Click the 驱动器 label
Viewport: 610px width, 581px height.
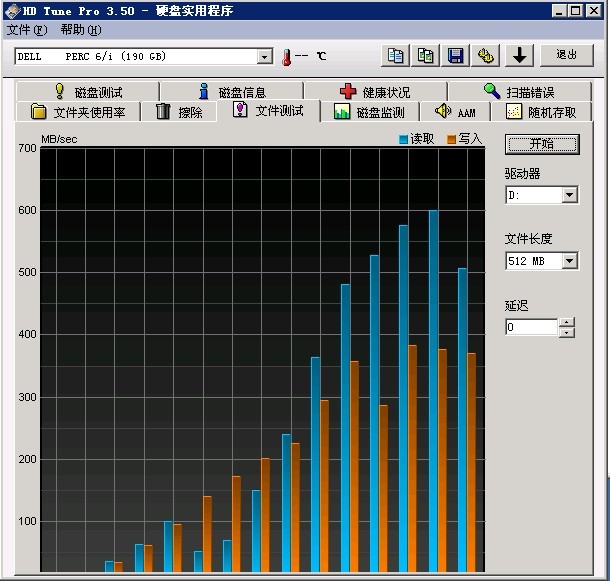pyautogui.click(x=522, y=174)
